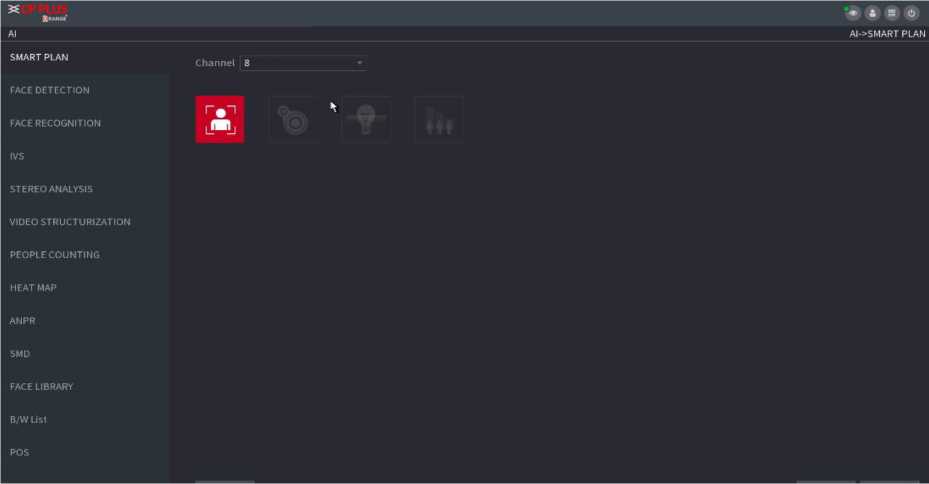This screenshot has width=929, height=484.
Task: Open HEAT MAP settings in sidebar
Action: [x=33, y=288]
